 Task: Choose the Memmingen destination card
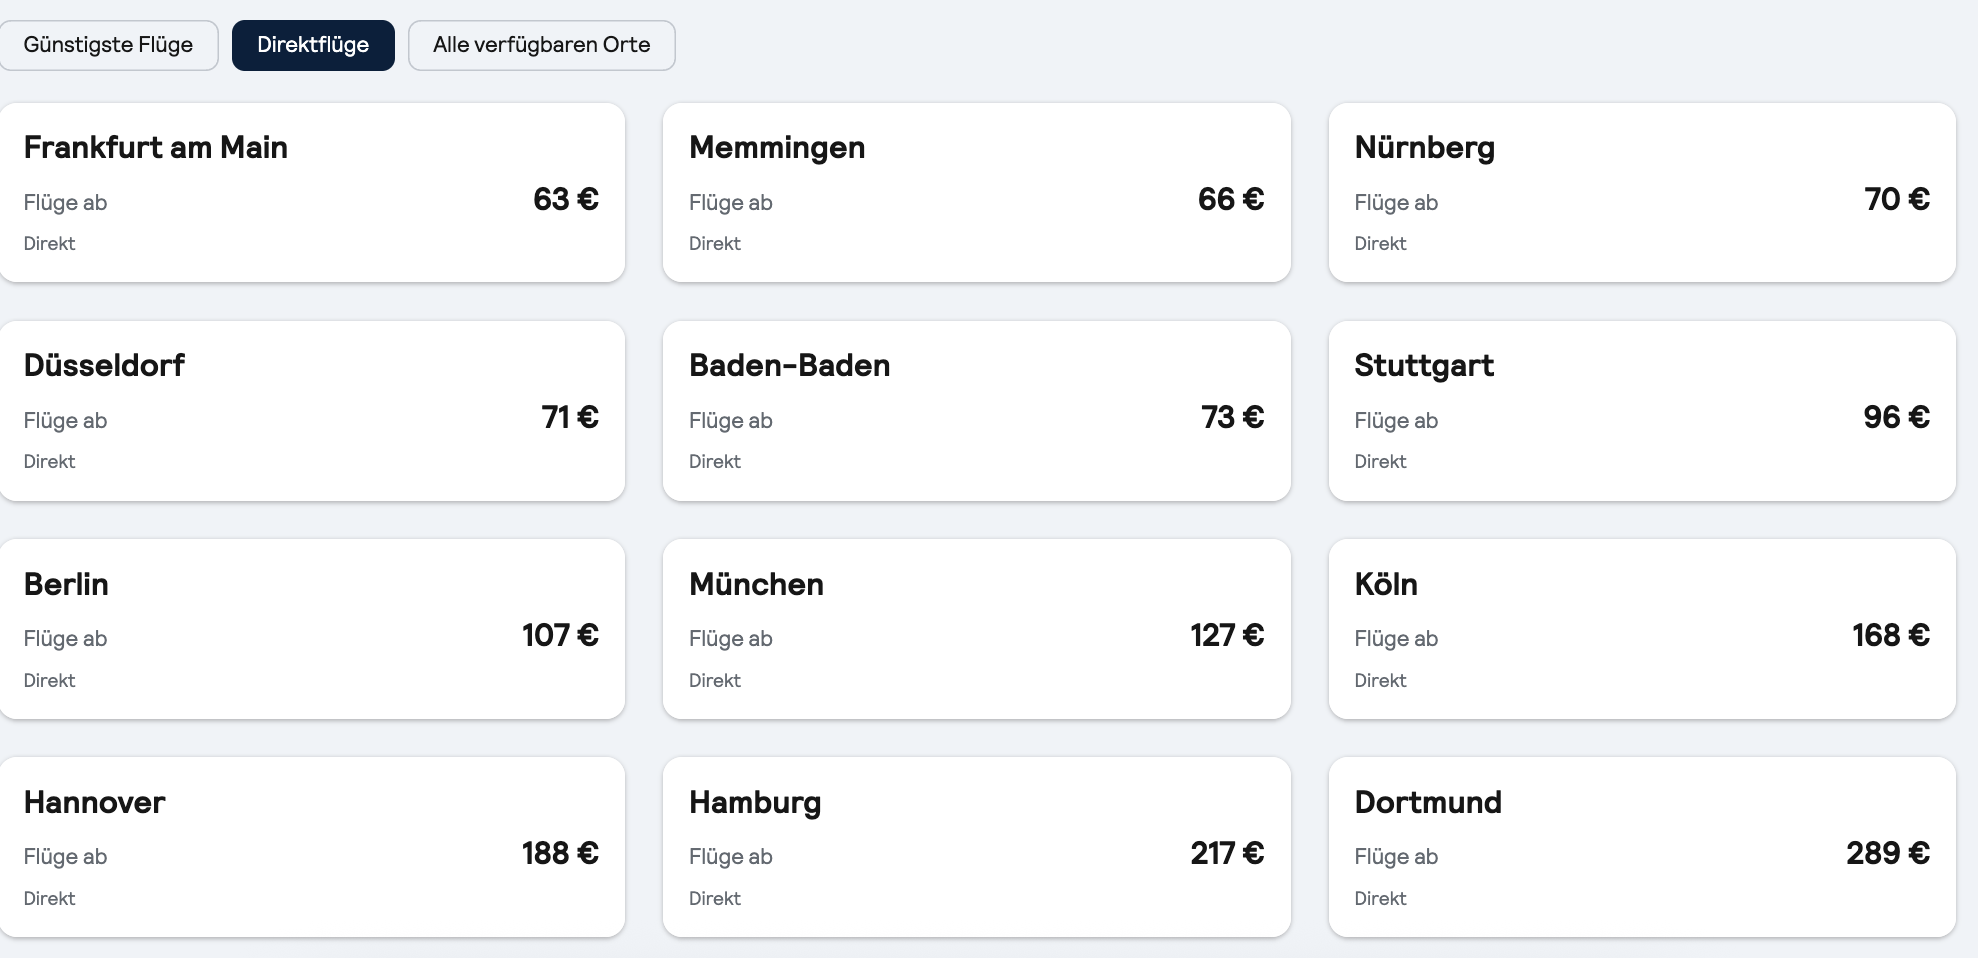pos(977,192)
